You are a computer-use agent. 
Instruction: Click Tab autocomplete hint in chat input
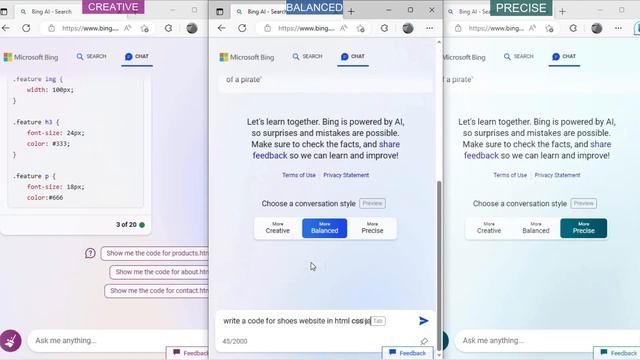378,321
